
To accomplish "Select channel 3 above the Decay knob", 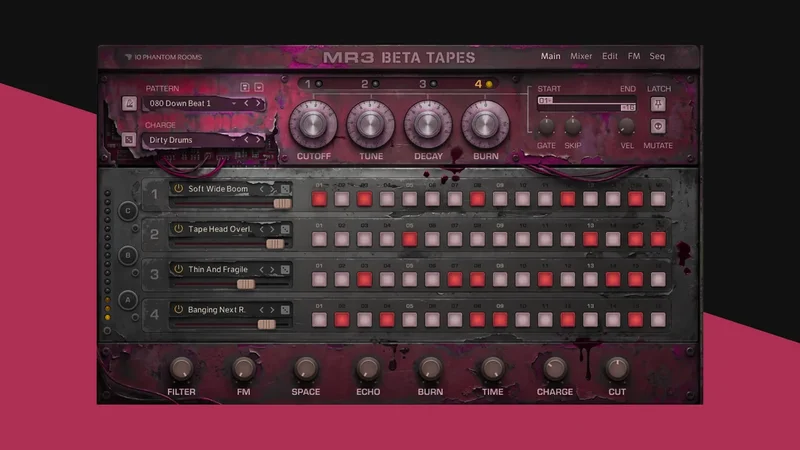I will (x=428, y=84).
